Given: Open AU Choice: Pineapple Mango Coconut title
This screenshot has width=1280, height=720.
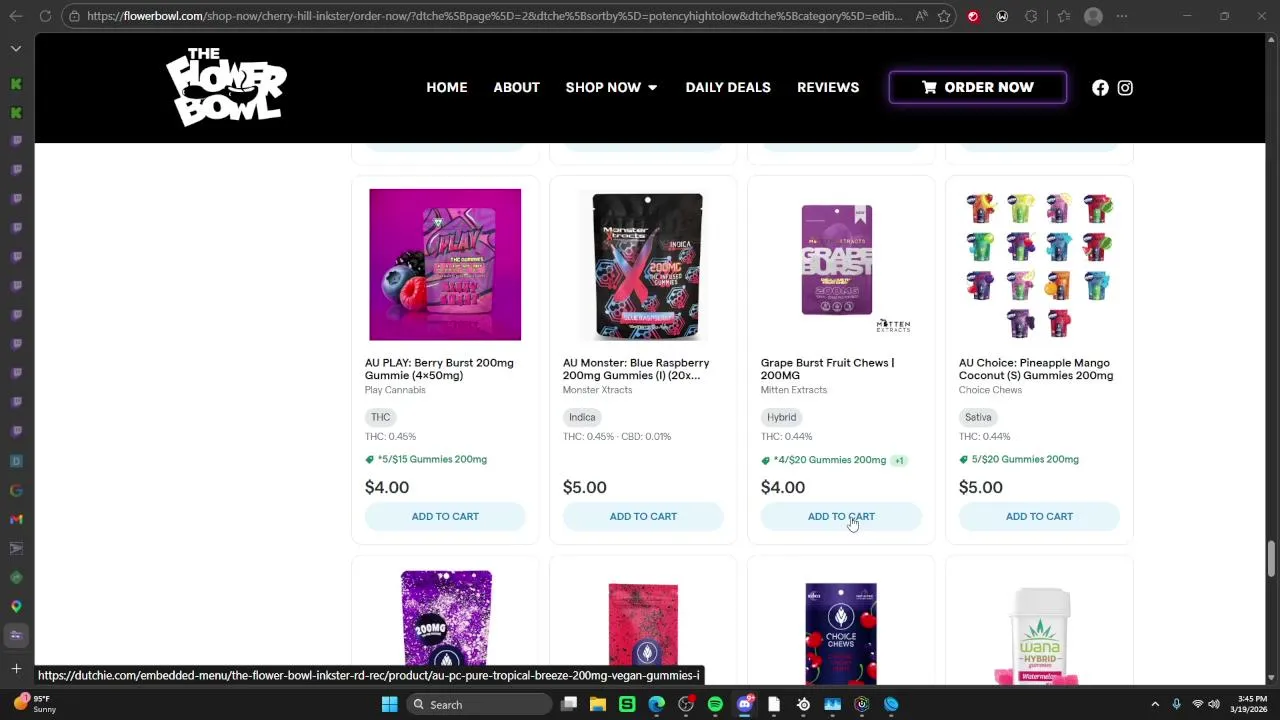Looking at the screenshot, I should [1036, 369].
